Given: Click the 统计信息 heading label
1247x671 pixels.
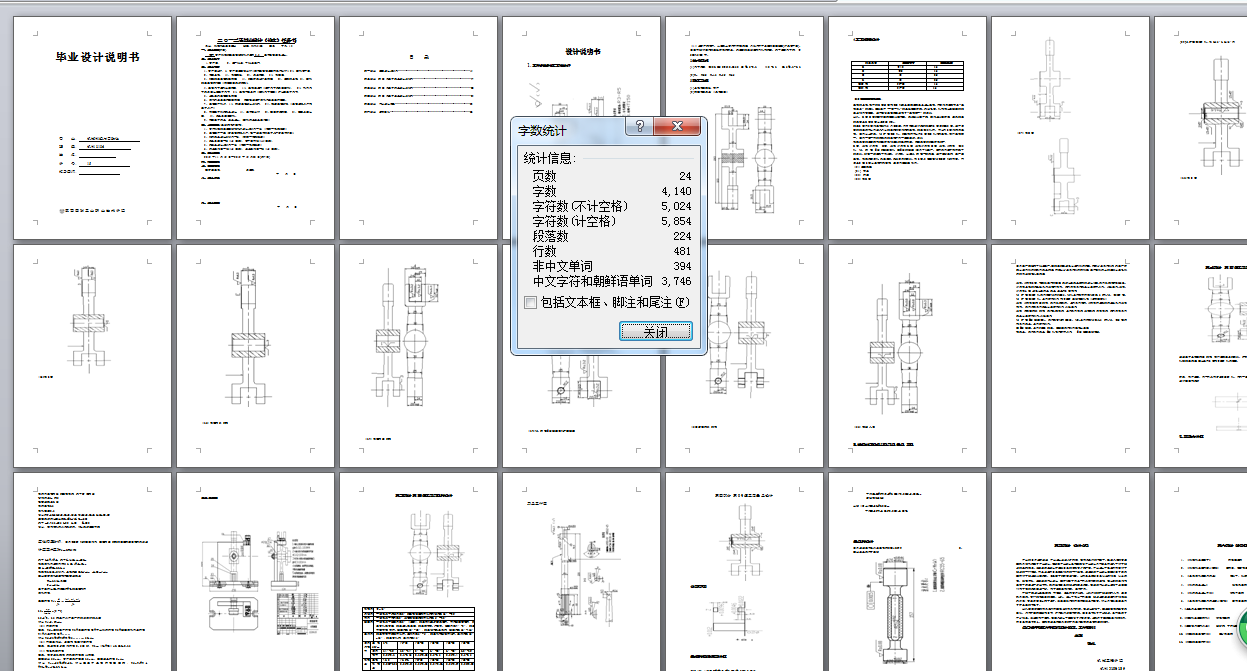Looking at the screenshot, I should click(550, 158).
